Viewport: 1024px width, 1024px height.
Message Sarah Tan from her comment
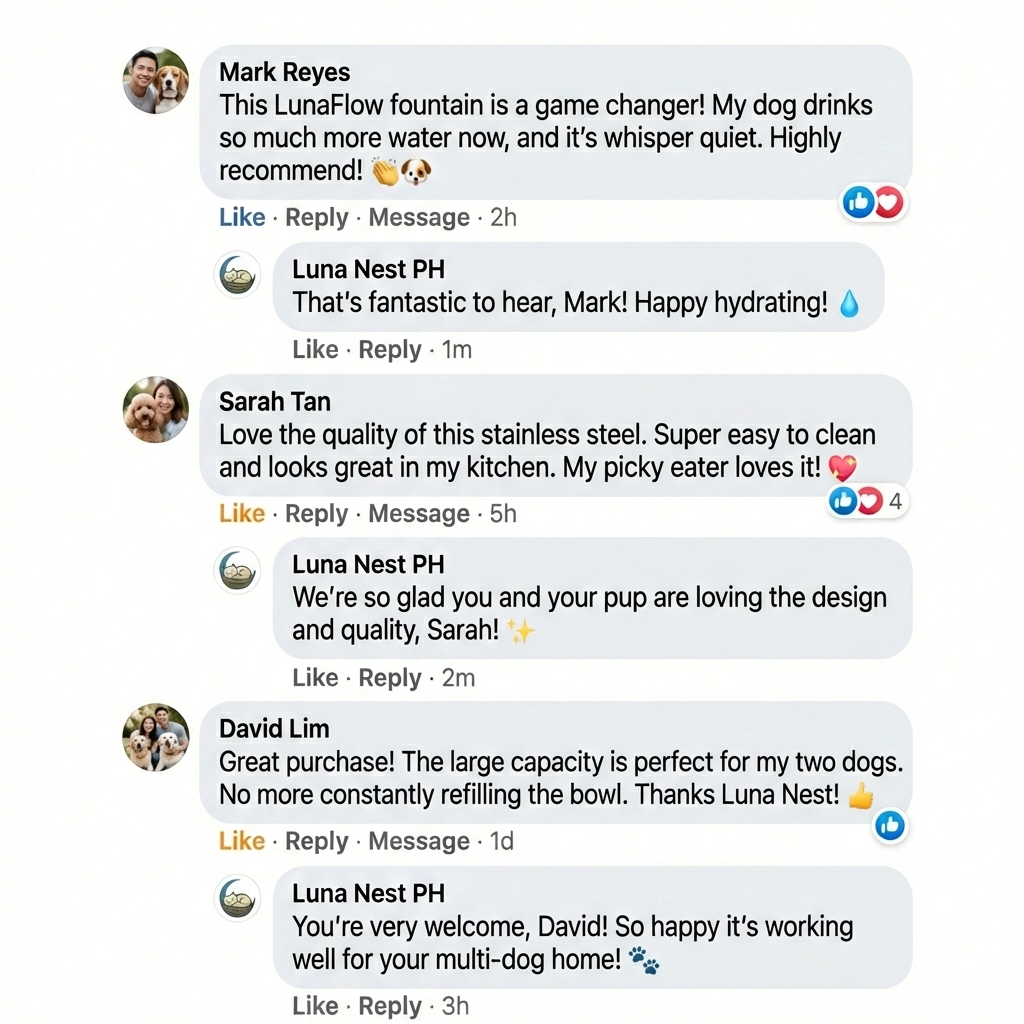pos(419,514)
